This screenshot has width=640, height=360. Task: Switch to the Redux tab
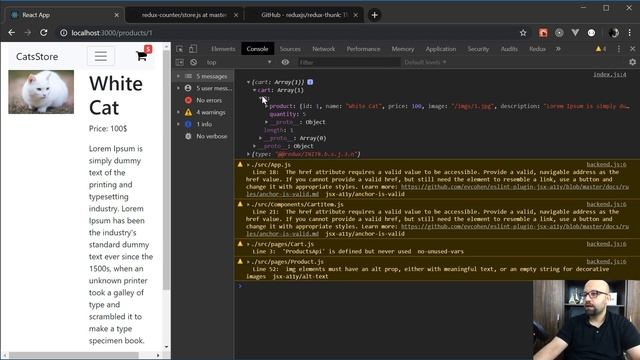click(x=538, y=49)
